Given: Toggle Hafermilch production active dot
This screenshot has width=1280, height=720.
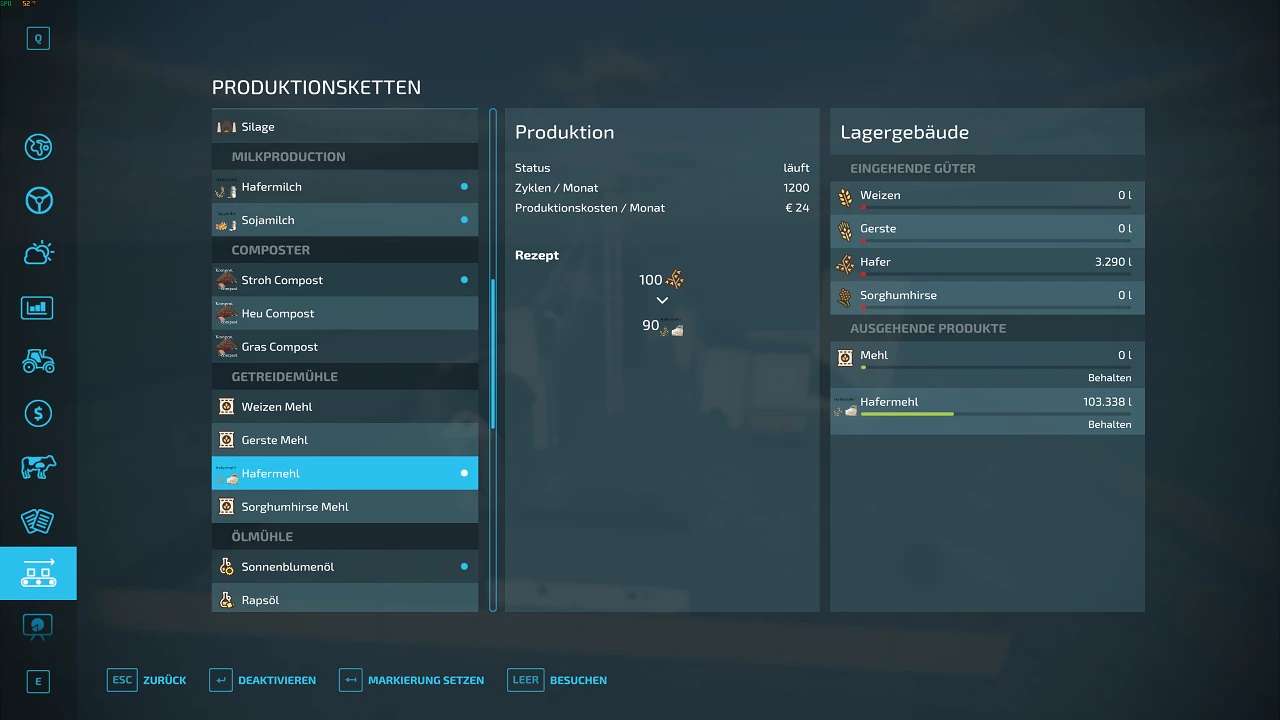Looking at the screenshot, I should pyautogui.click(x=464, y=187).
